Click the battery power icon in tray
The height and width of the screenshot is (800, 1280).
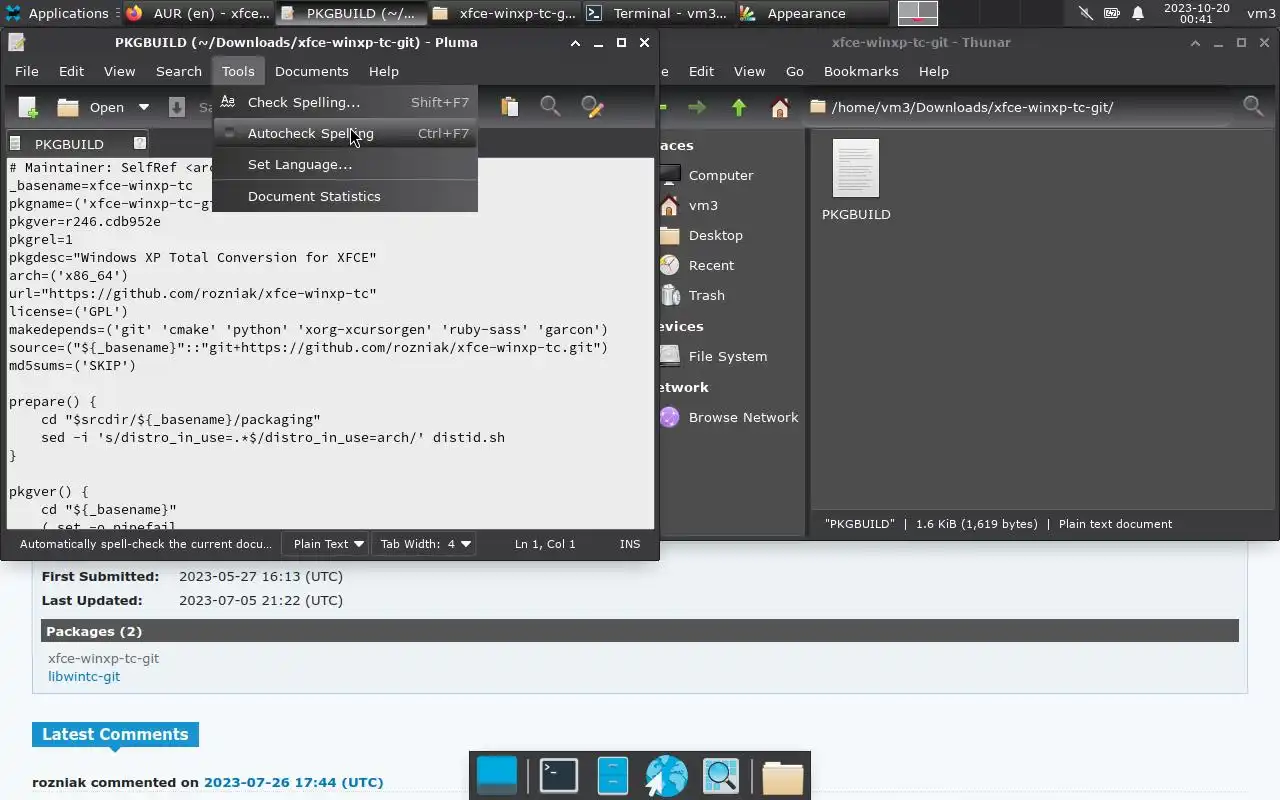tap(1111, 13)
